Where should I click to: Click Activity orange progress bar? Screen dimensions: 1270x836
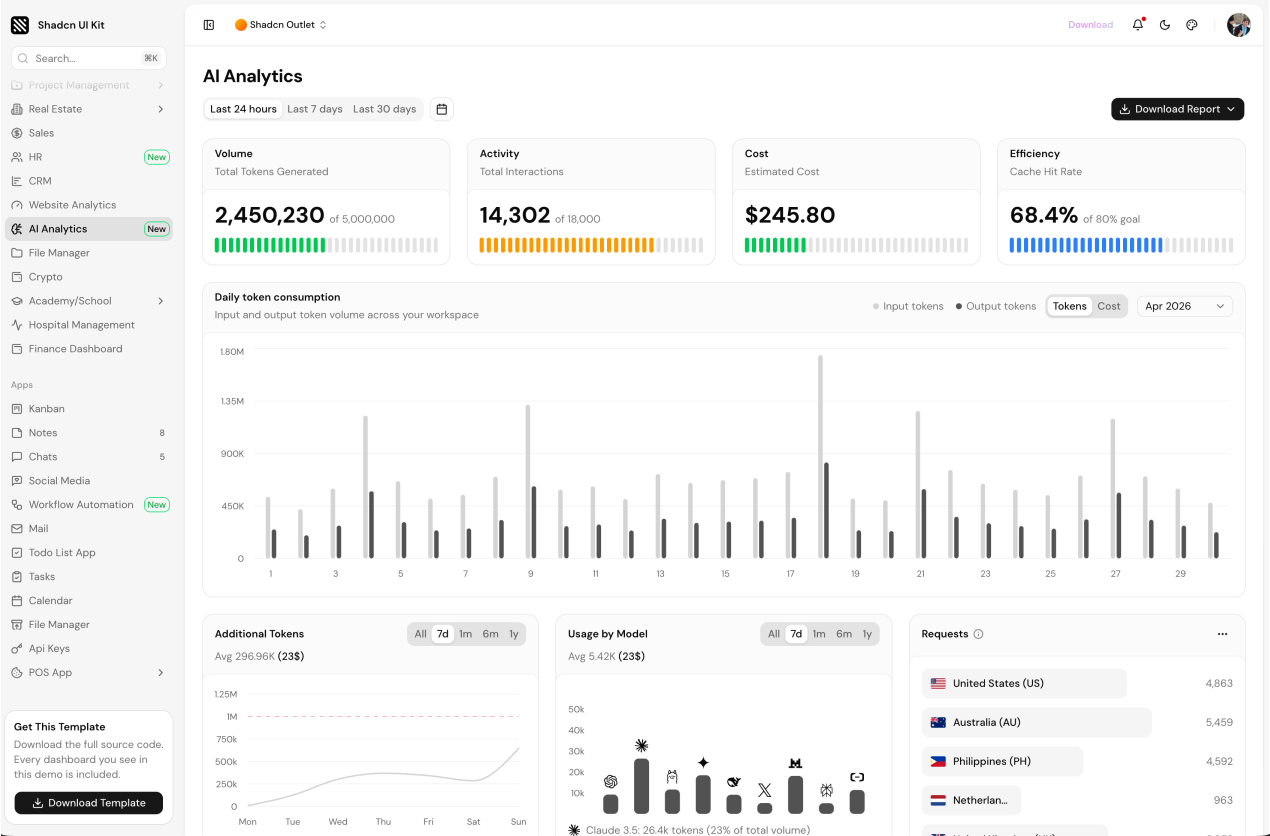[591, 245]
